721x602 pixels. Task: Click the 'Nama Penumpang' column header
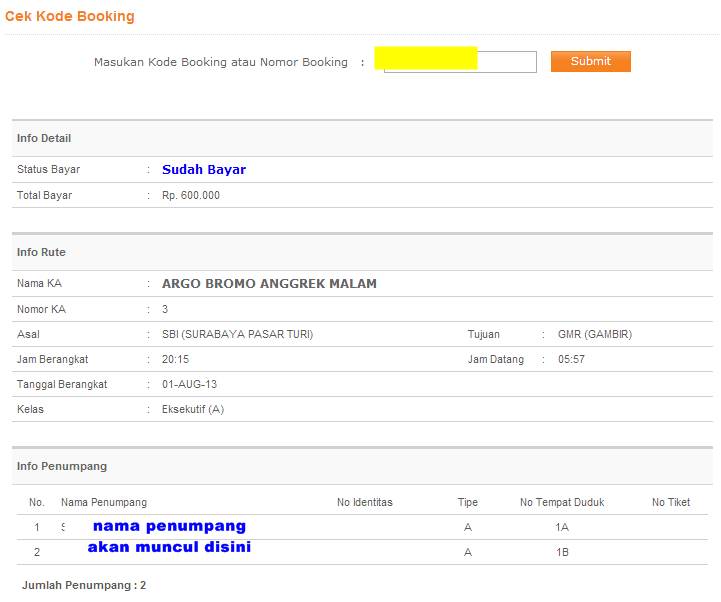pos(104,502)
